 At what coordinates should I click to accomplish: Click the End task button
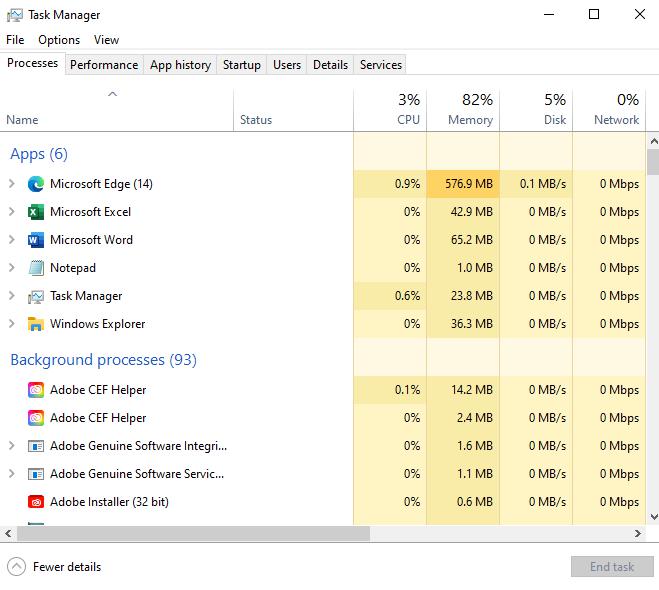click(612, 566)
